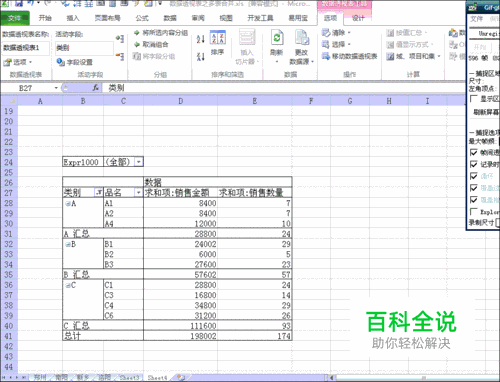Open the Expr1000 (全部) filter dropdown
The height and width of the screenshot is (382, 500).
click(139, 162)
